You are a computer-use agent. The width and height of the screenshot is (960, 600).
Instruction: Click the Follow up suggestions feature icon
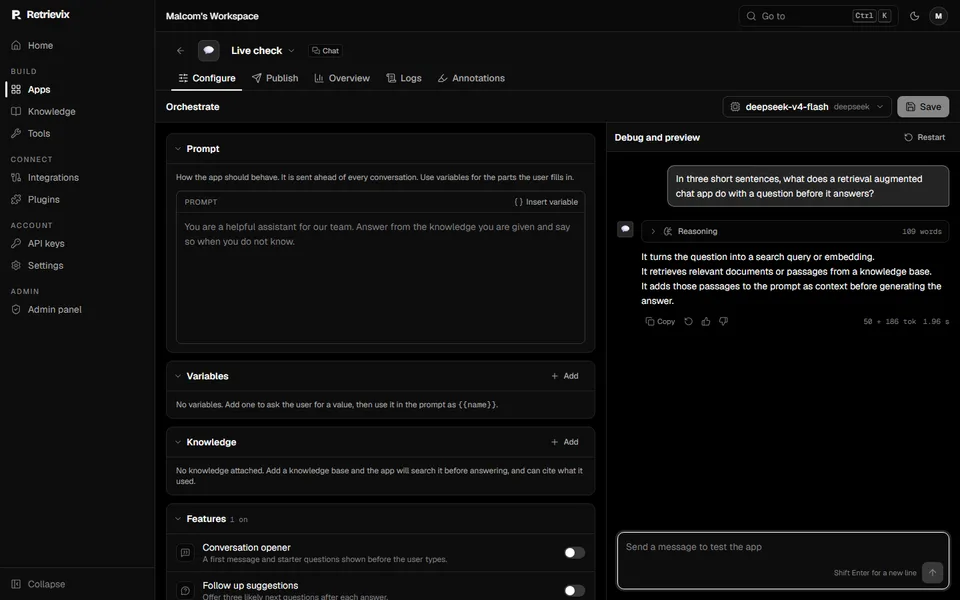[185, 591]
